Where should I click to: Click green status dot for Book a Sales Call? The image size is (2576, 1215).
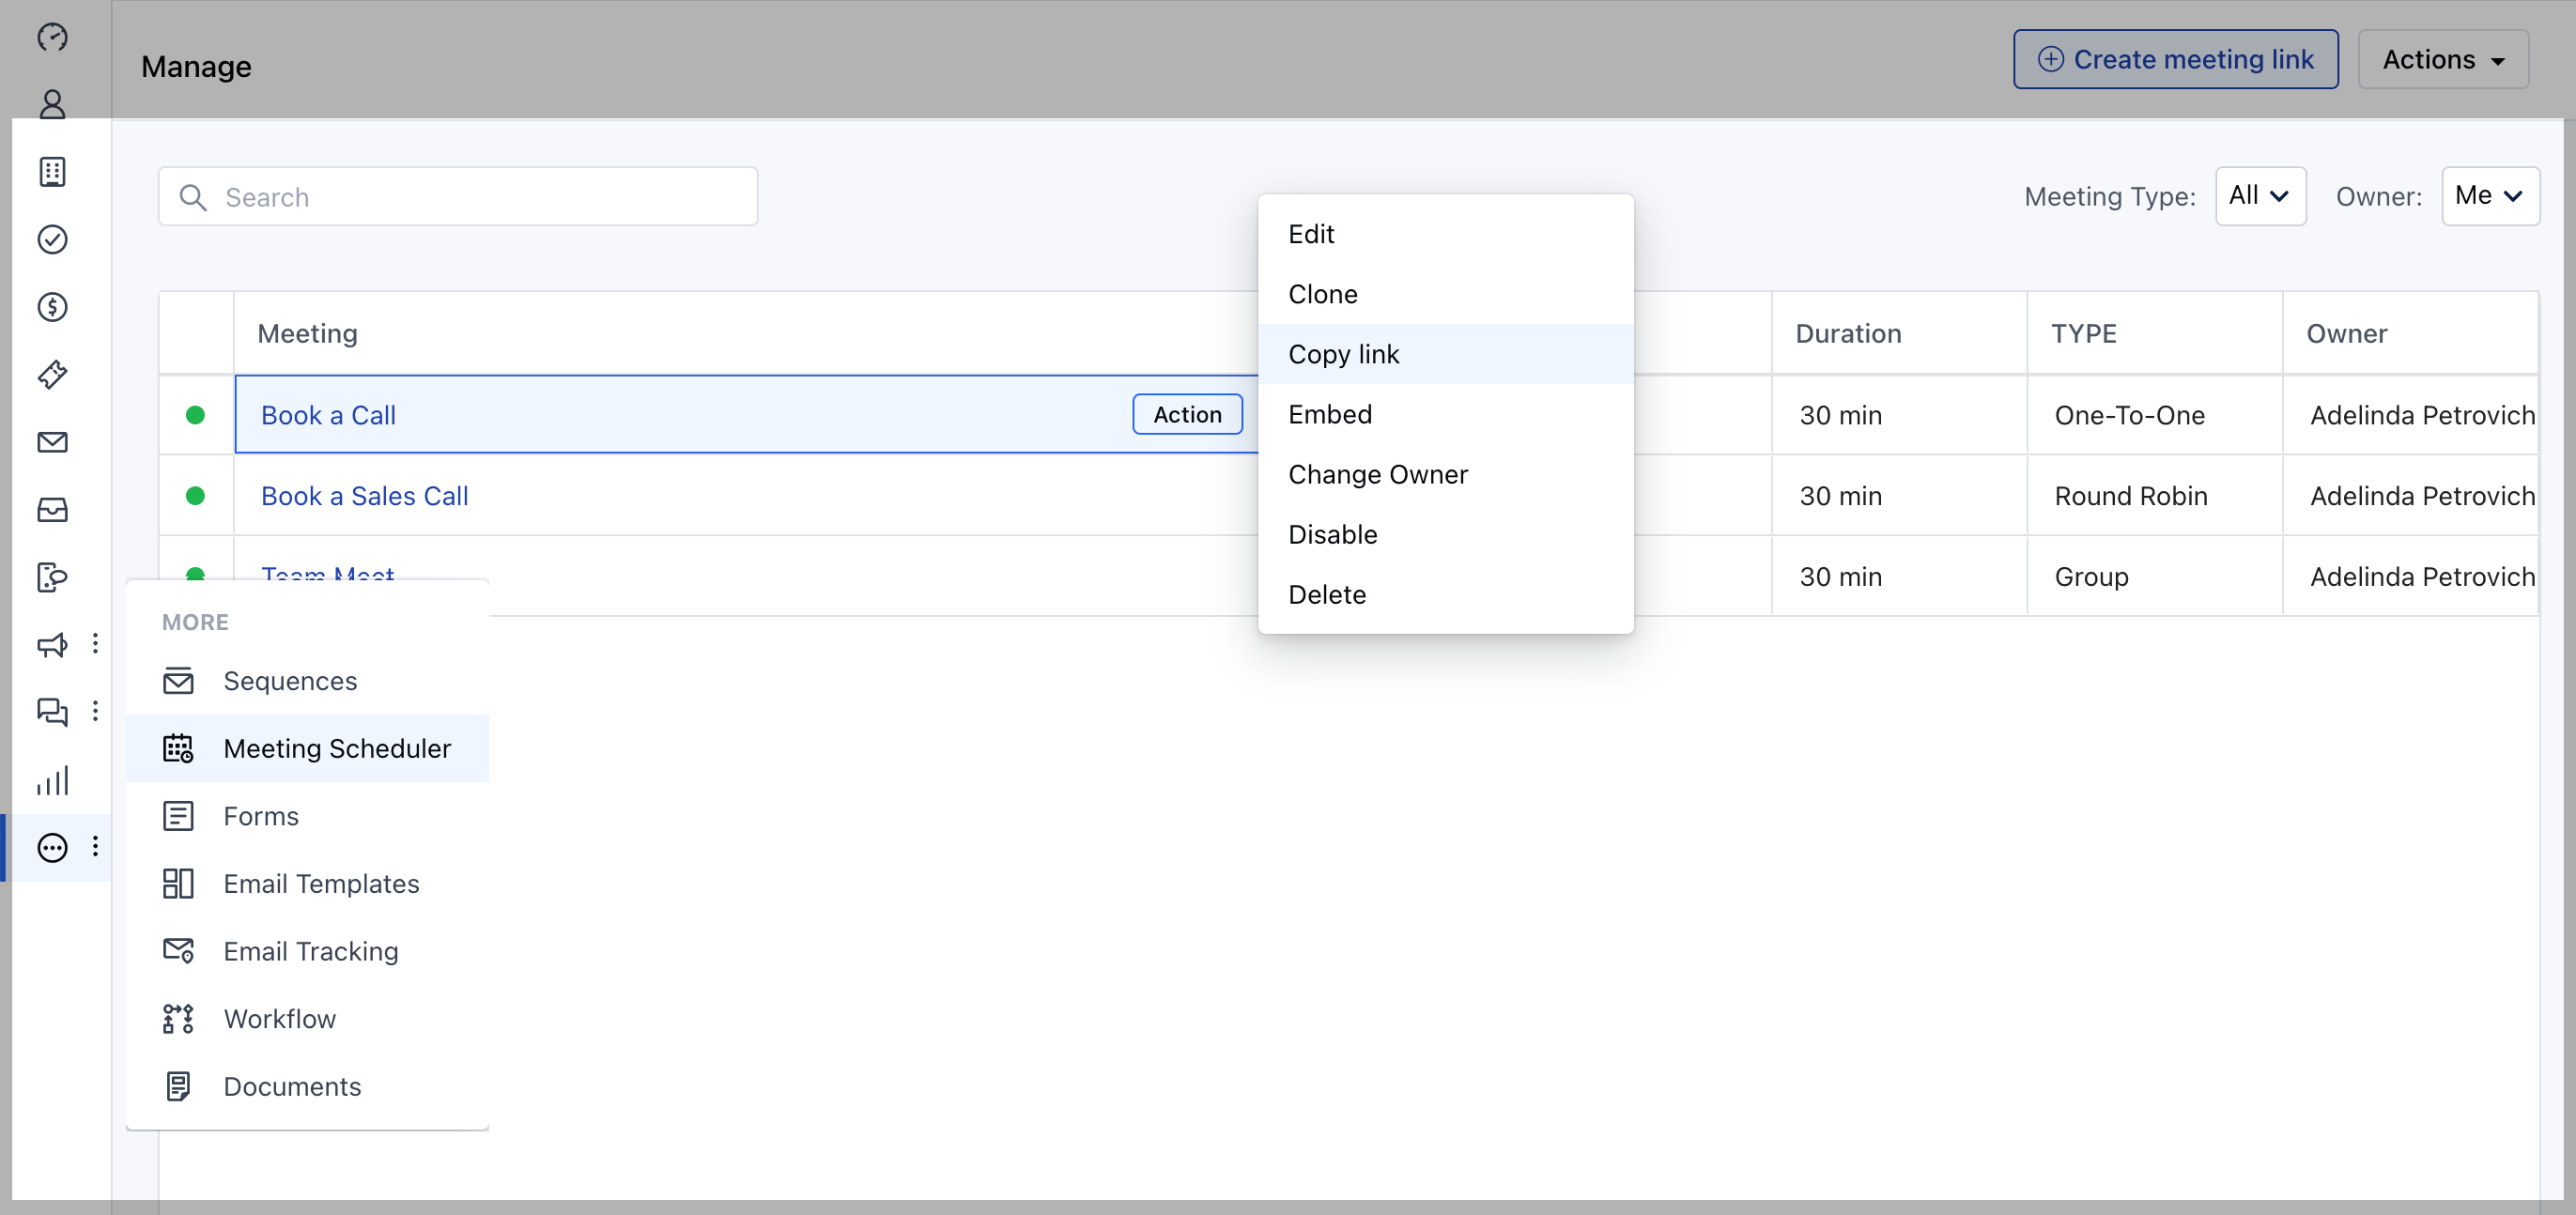click(195, 496)
